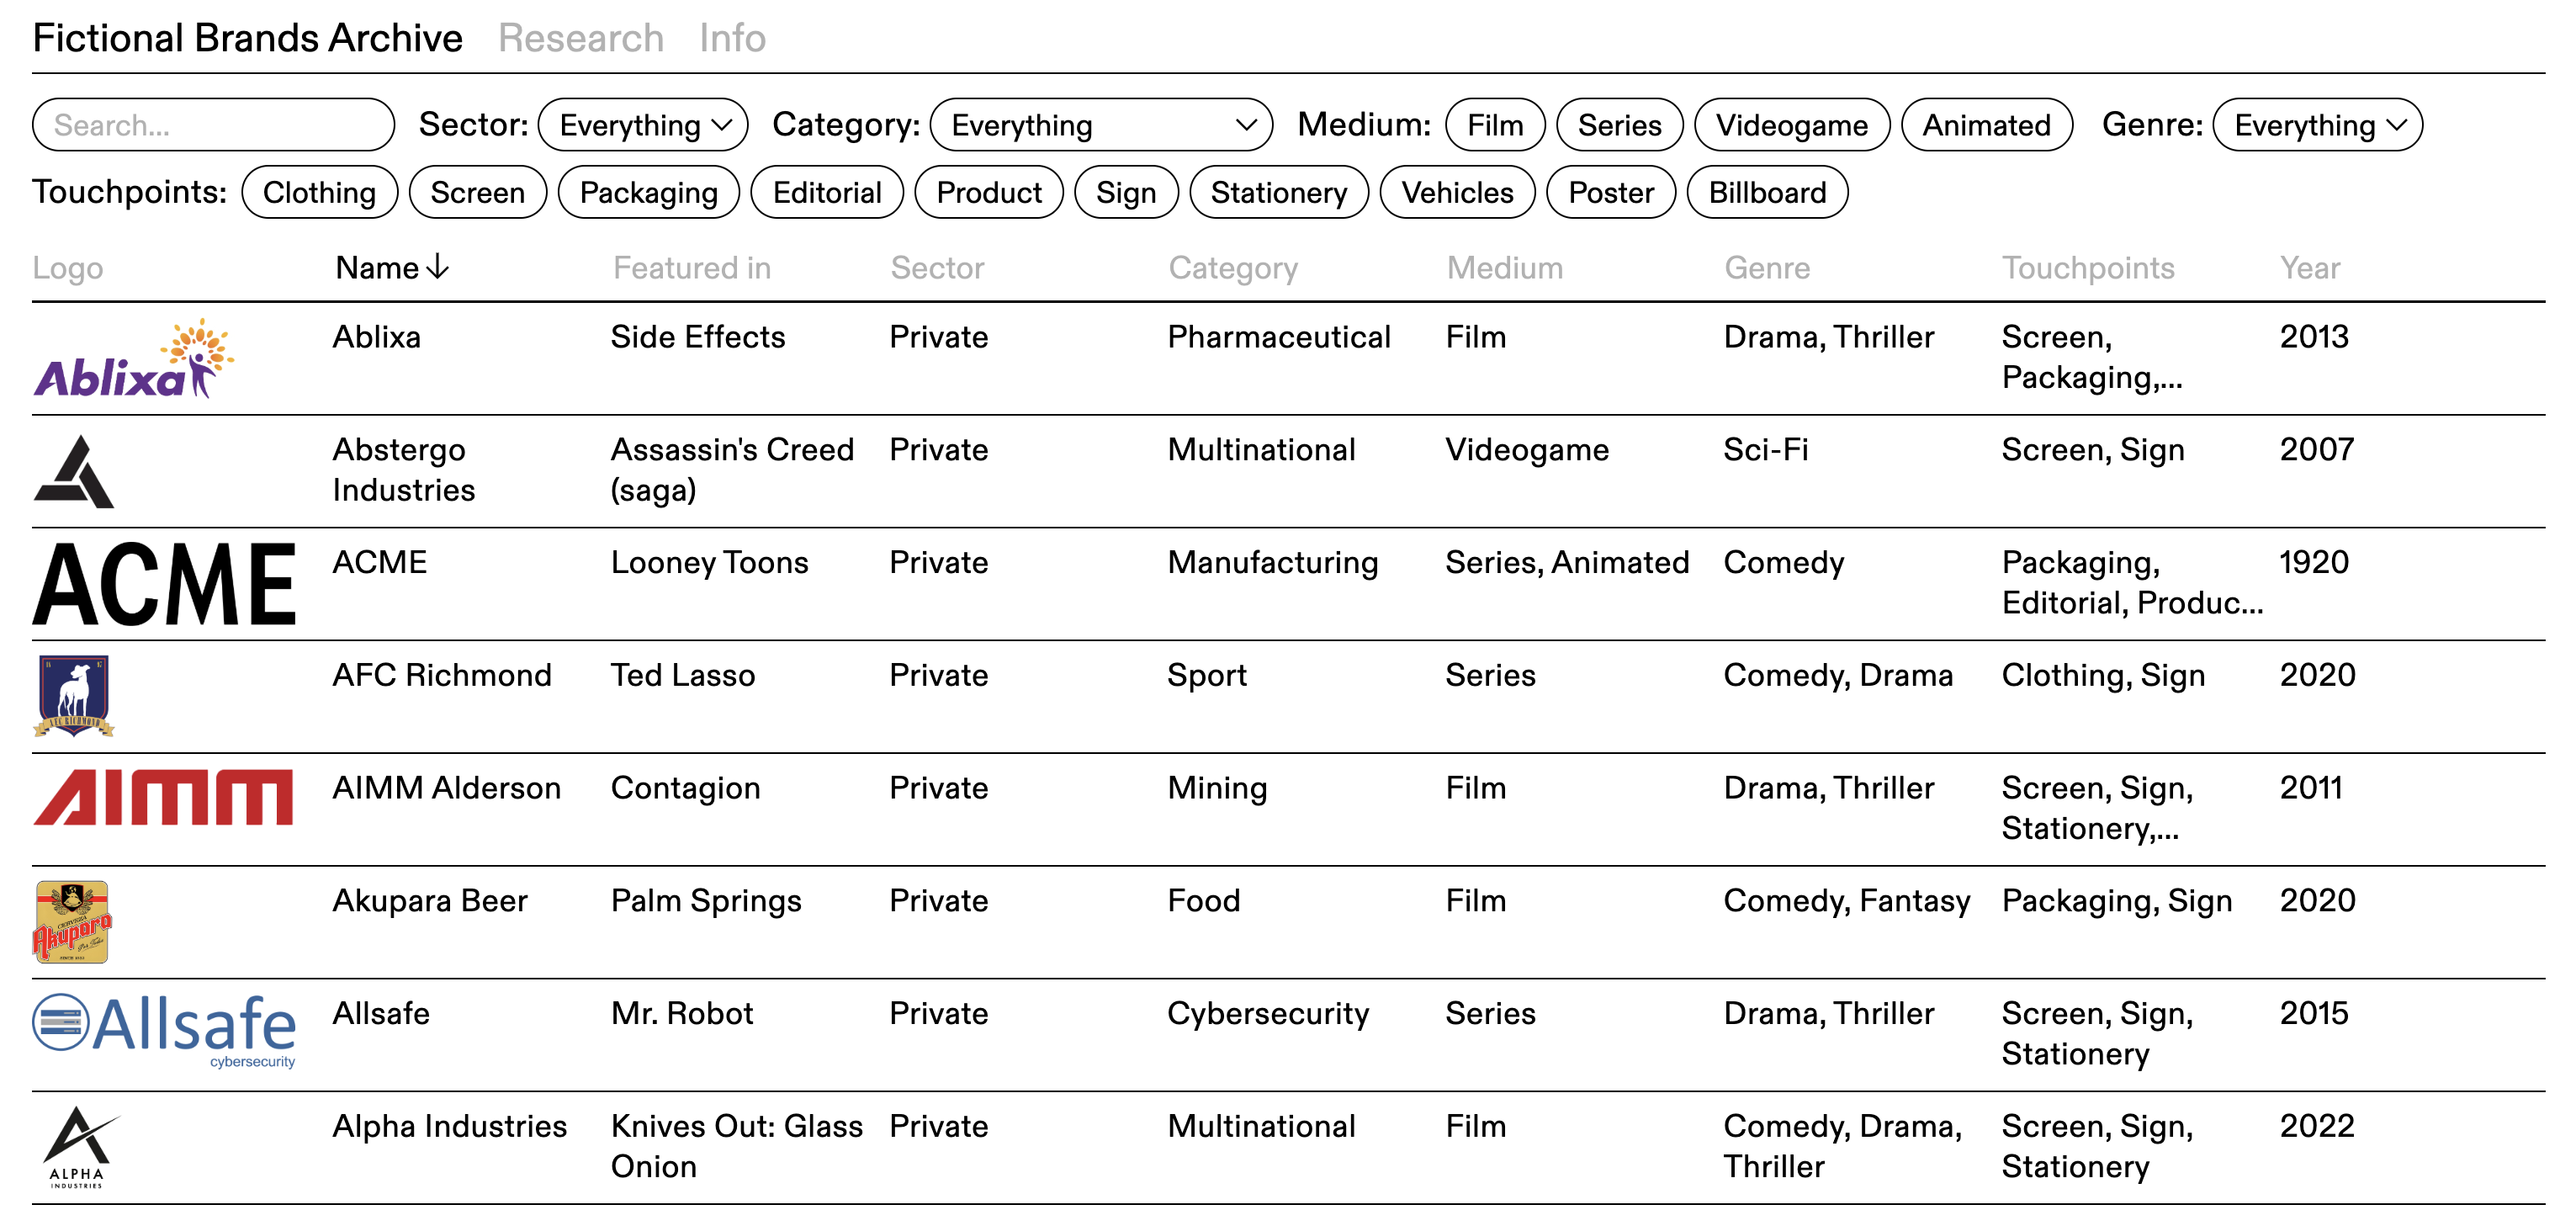Focus the Search input field
Viewport: 2576px width, 1210px height.
[214, 125]
